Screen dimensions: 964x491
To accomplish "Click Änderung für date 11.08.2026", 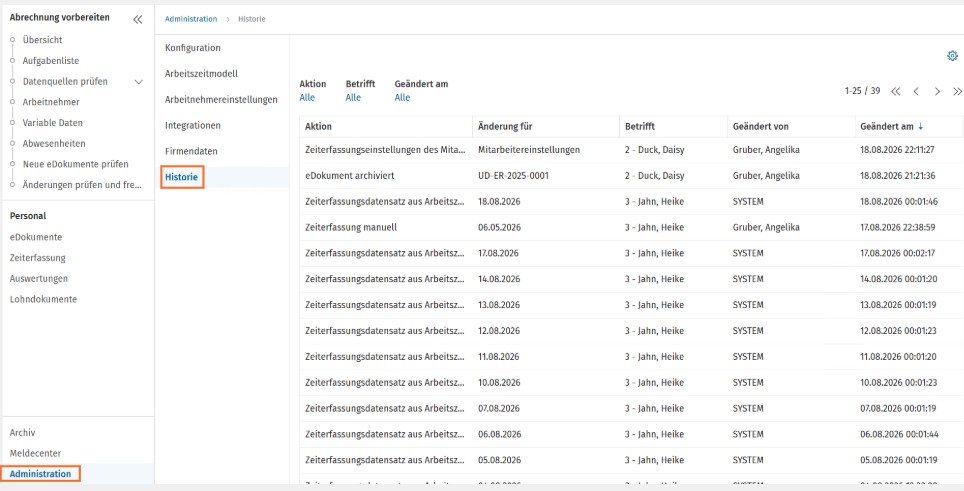I will tap(499, 356).
